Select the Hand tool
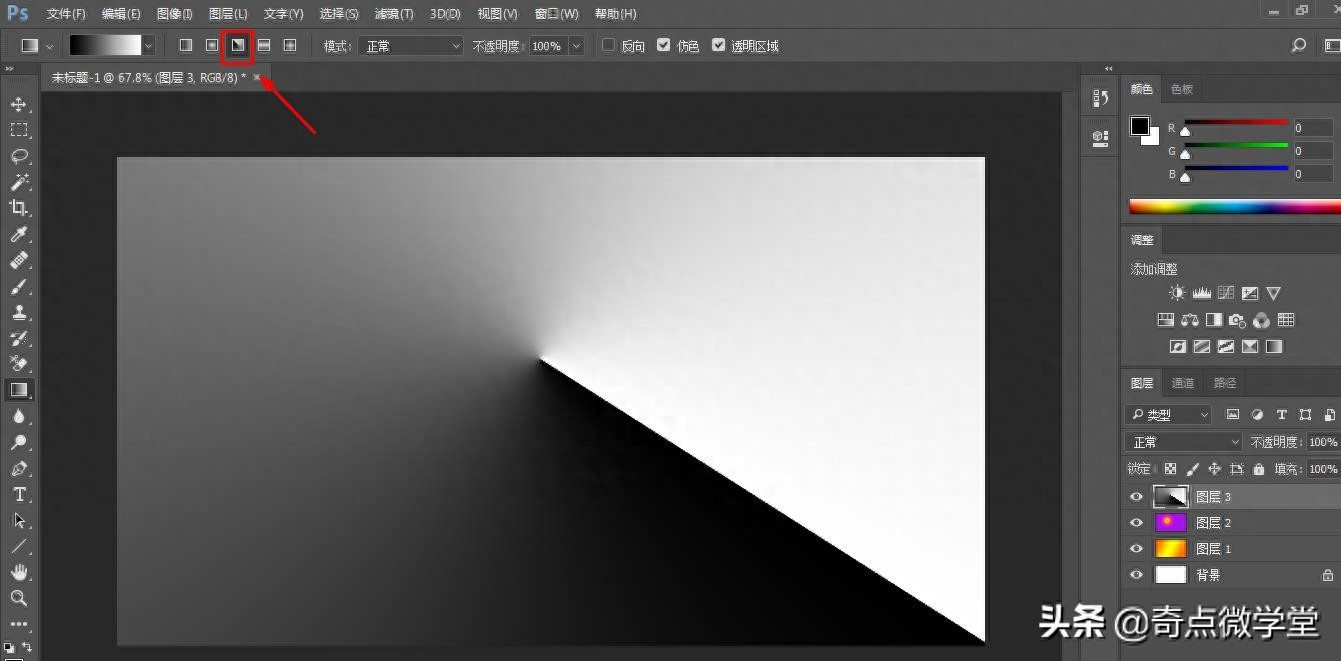 pos(18,572)
